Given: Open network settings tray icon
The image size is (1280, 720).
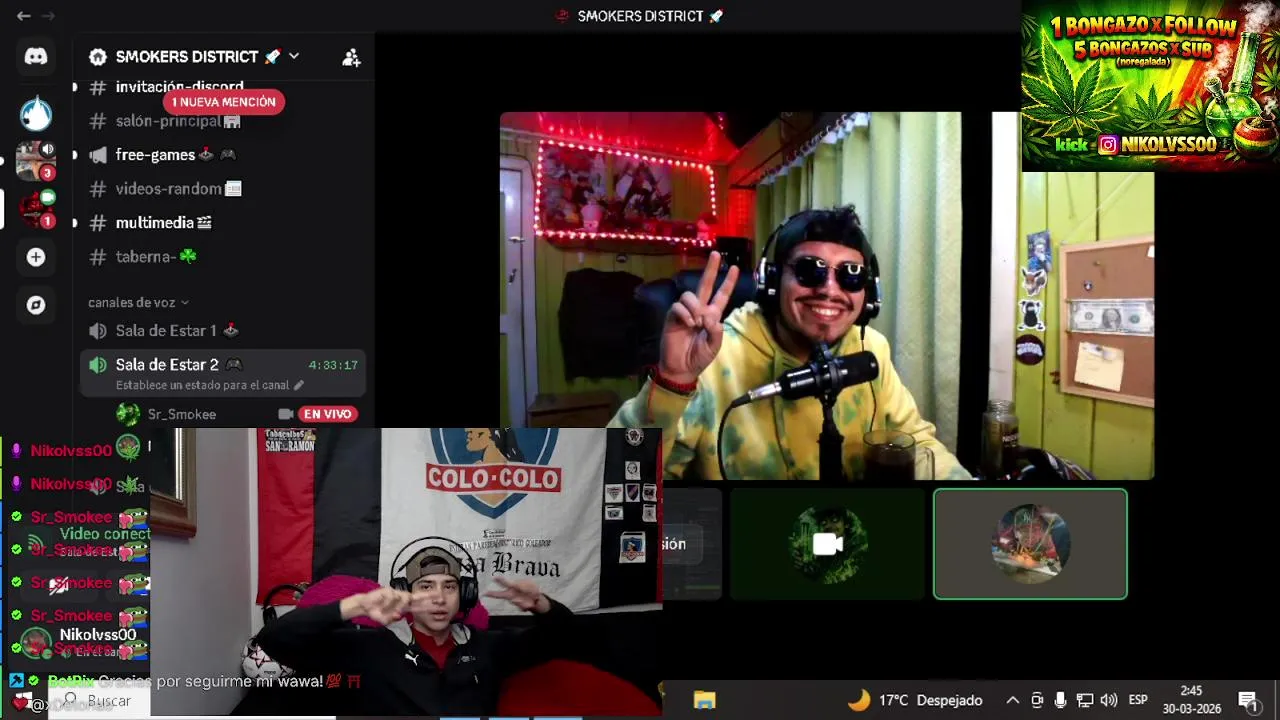Looking at the screenshot, I should (1084, 700).
